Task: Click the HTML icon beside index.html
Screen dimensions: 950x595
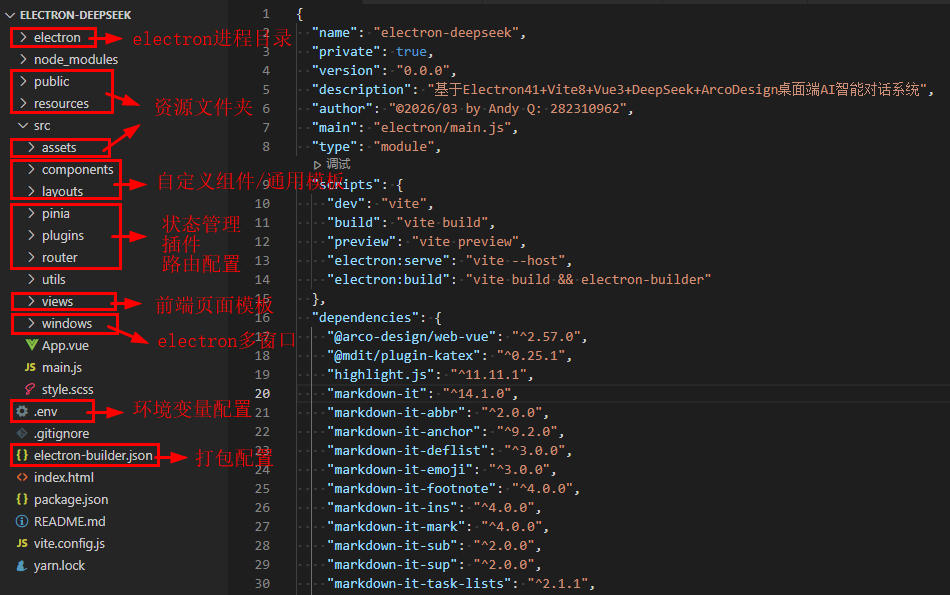Action: point(22,477)
